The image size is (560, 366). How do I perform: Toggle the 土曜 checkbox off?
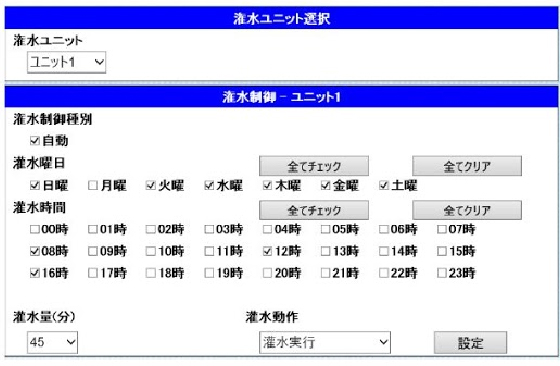point(384,185)
